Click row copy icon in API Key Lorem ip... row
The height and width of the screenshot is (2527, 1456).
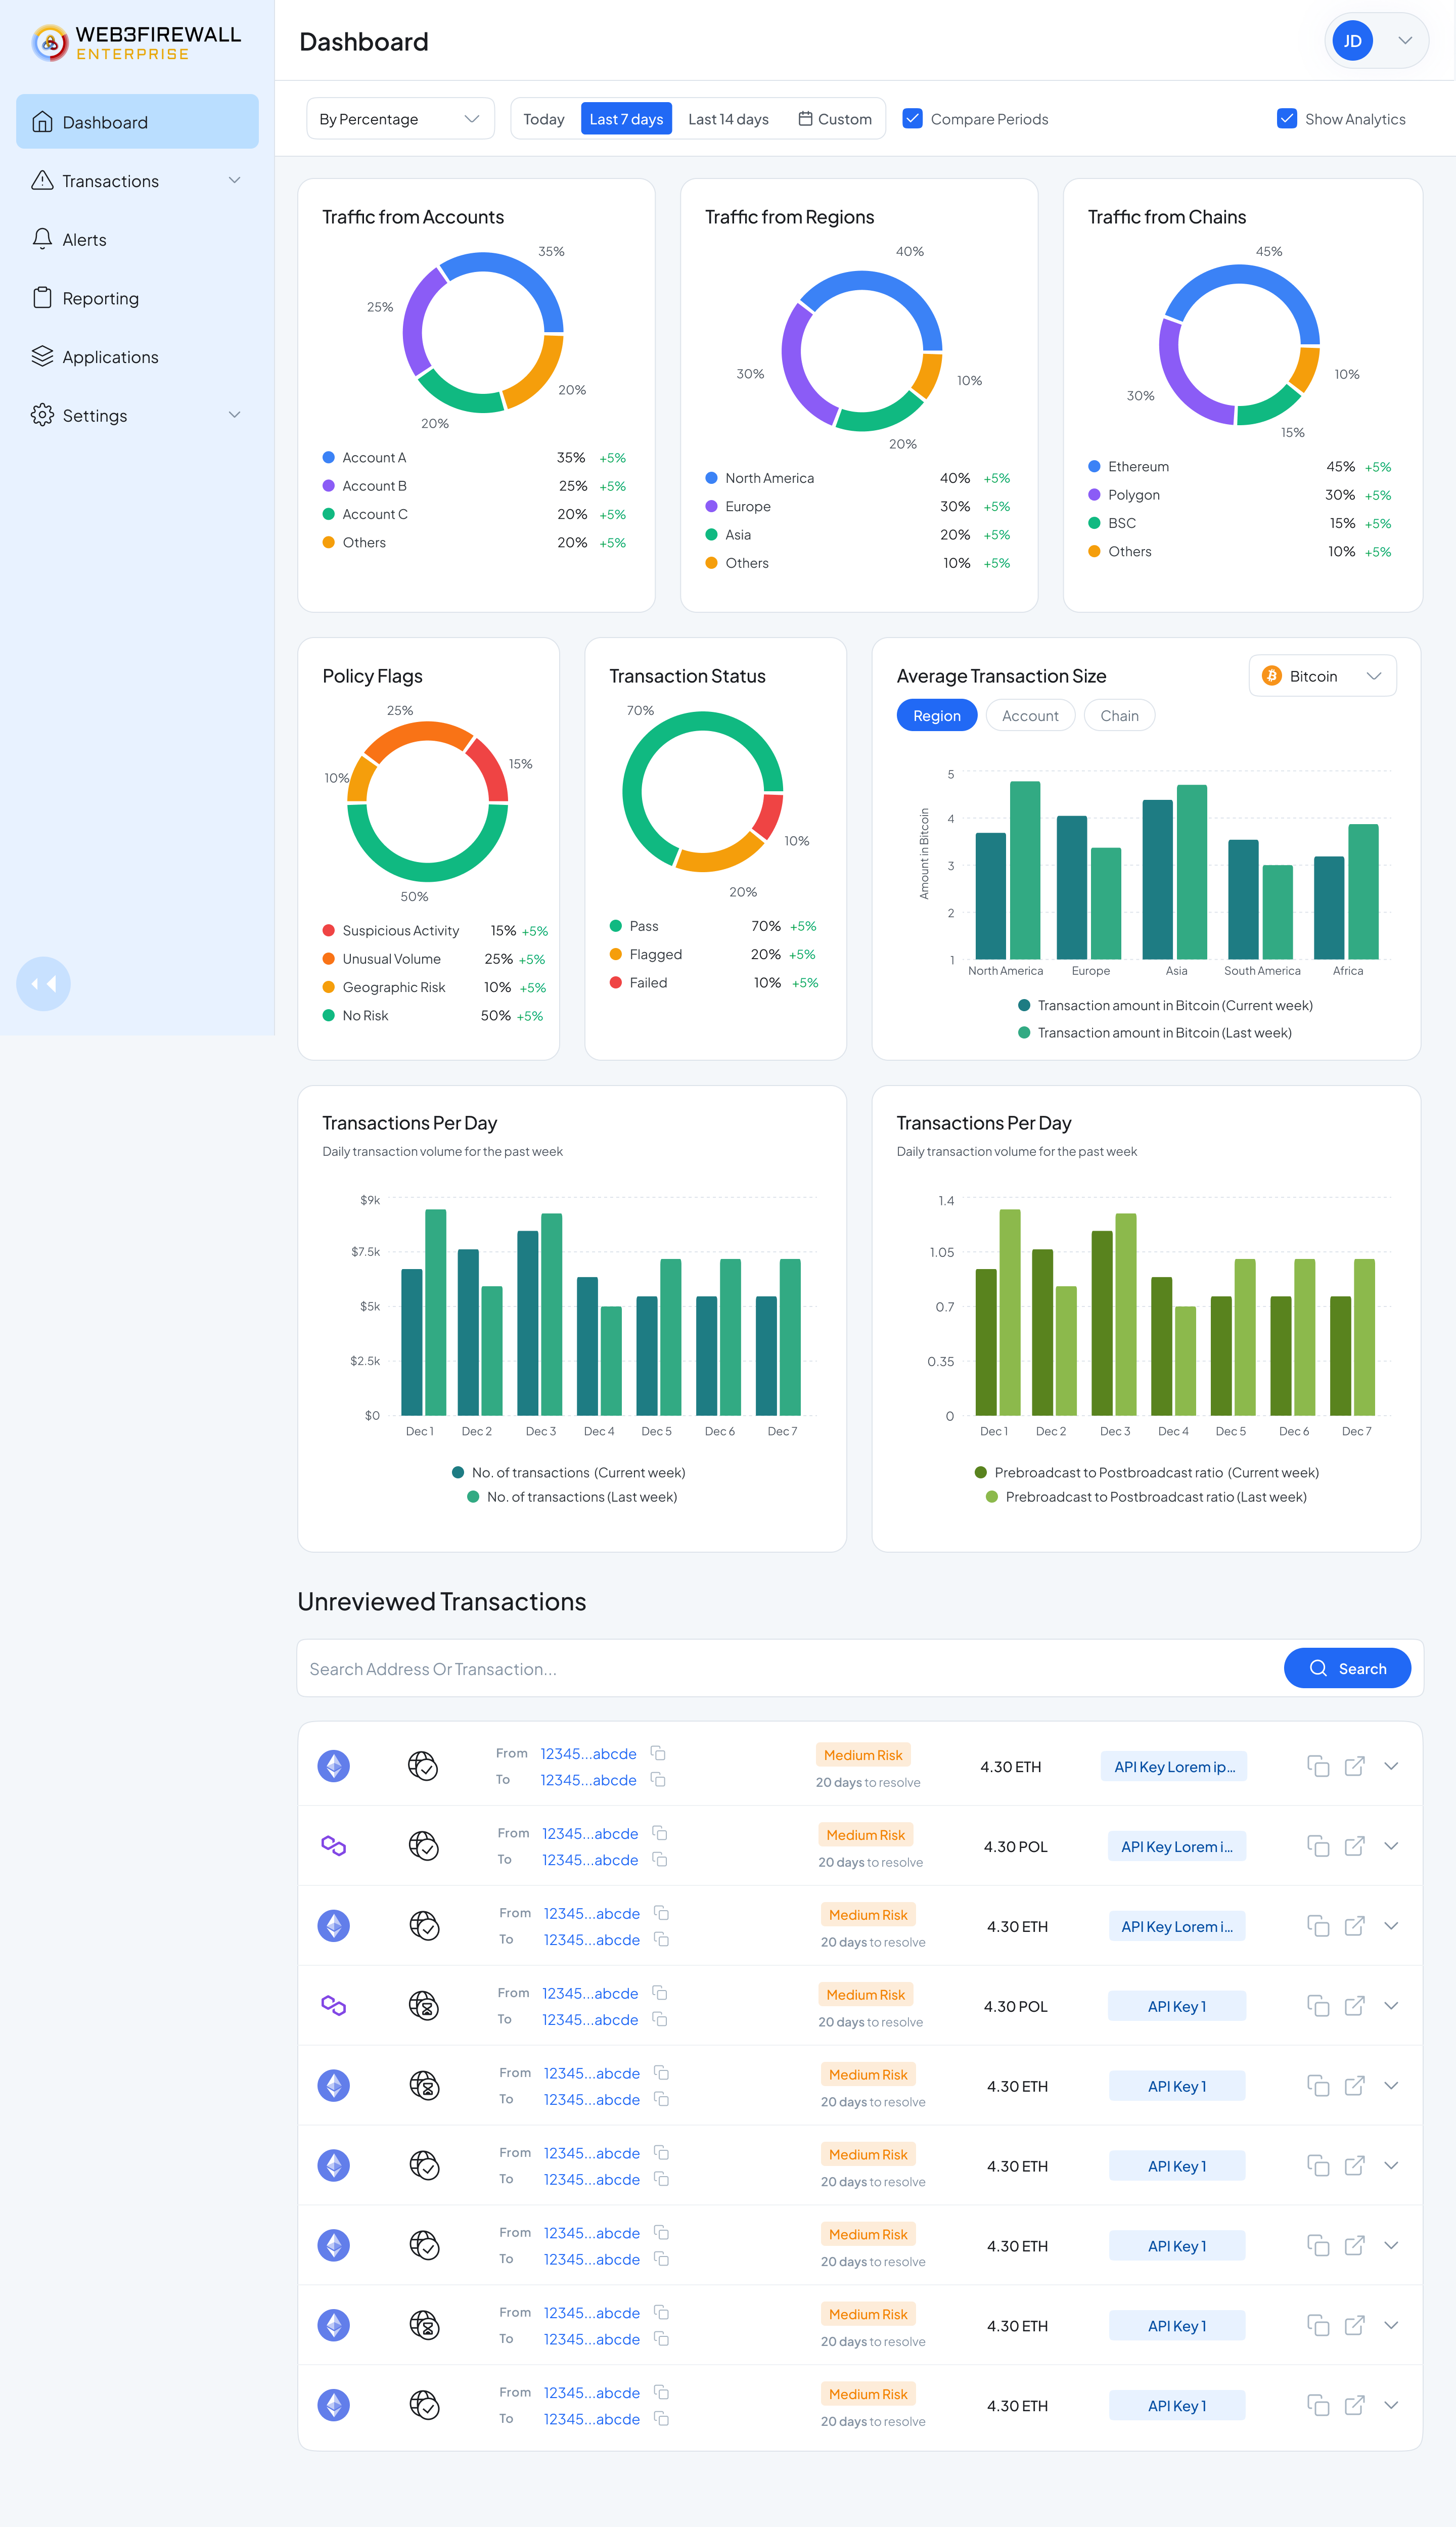point(1318,1766)
